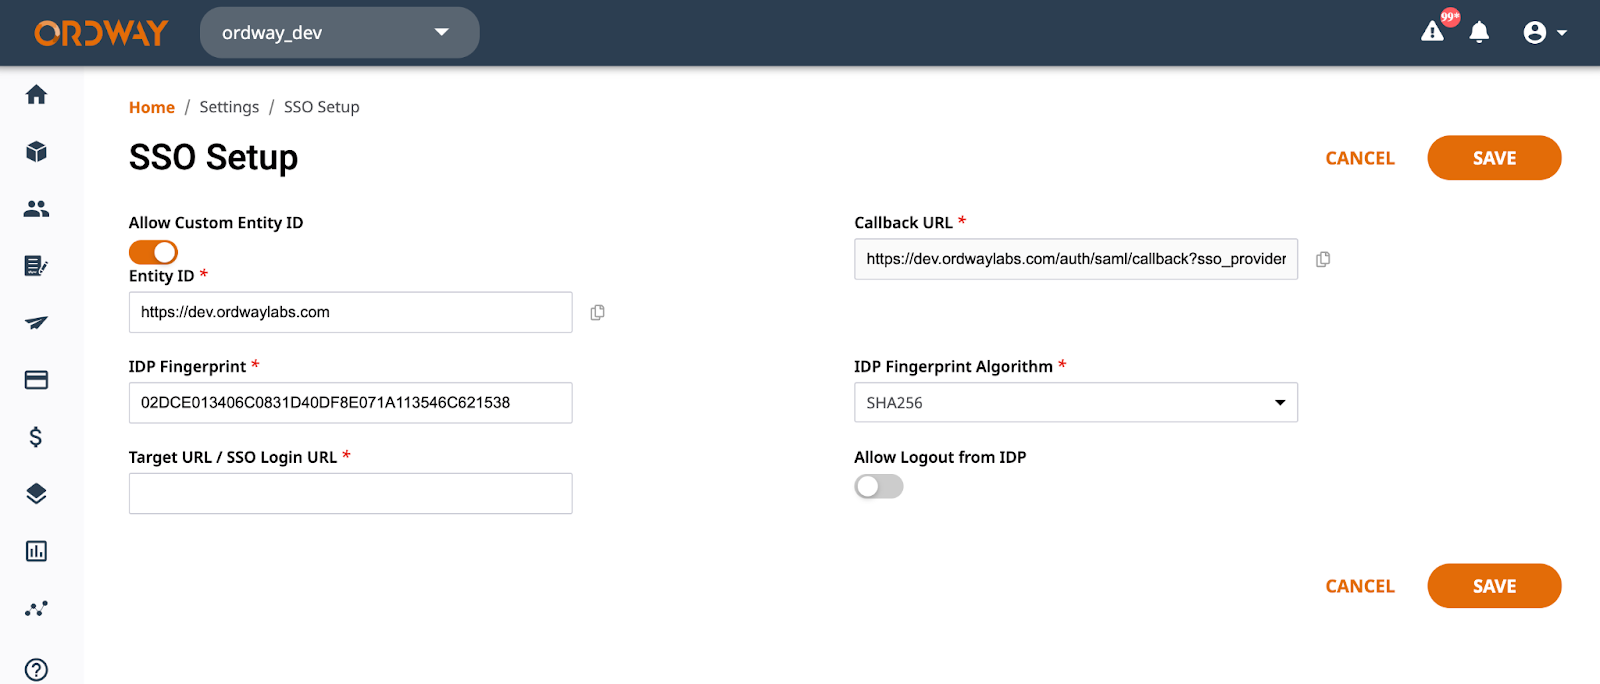Disable Allow Custom Entity ID toggle
Image resolution: width=1600 pixels, height=684 pixels.
[153, 252]
